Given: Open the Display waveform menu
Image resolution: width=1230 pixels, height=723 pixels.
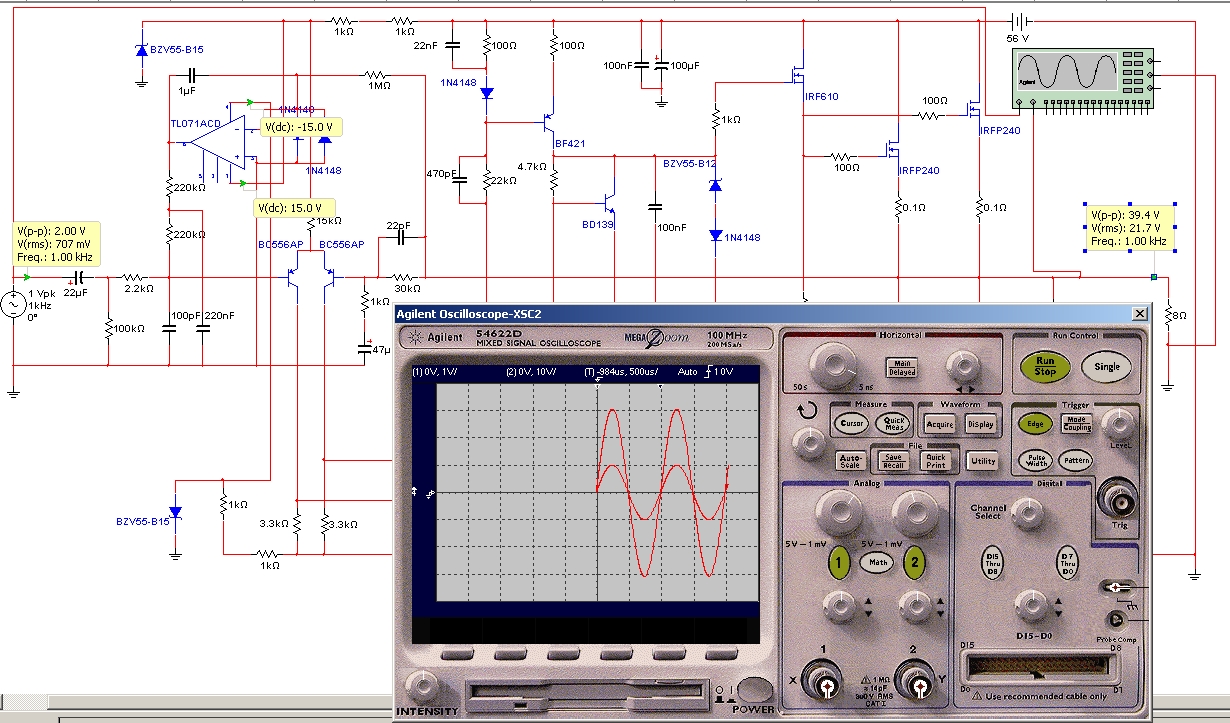Looking at the screenshot, I should [x=981, y=423].
